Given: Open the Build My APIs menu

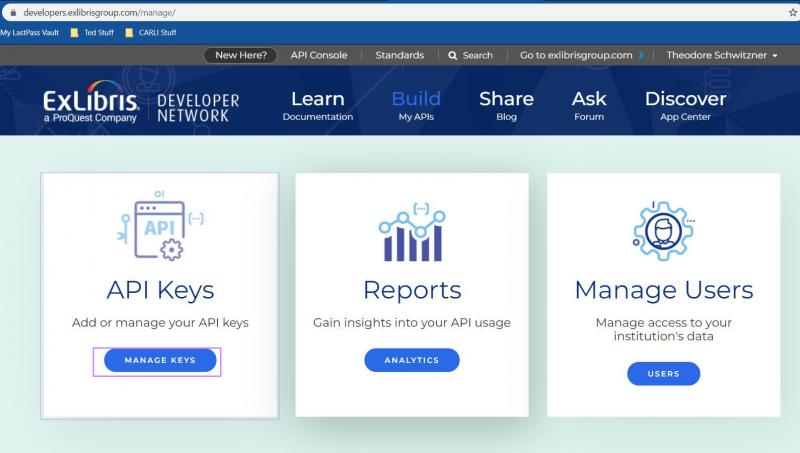Looking at the screenshot, I should click(416, 106).
